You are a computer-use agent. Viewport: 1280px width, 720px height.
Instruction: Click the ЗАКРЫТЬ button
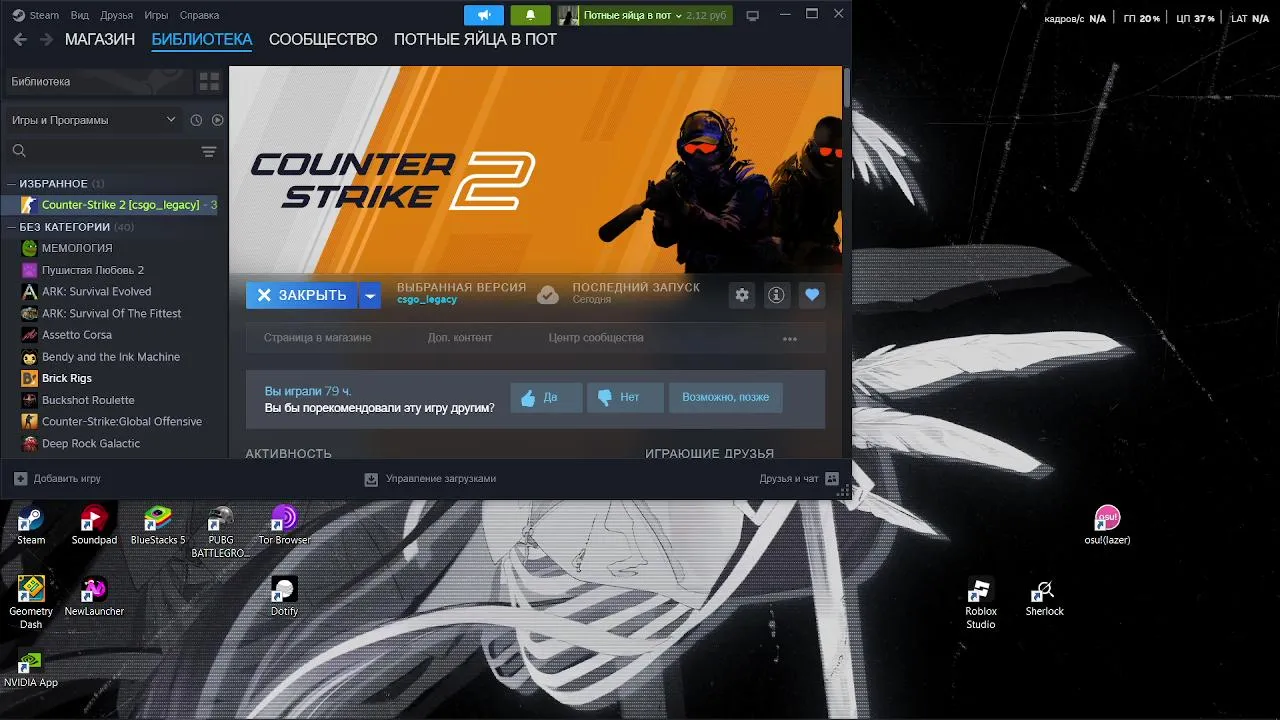(302, 295)
